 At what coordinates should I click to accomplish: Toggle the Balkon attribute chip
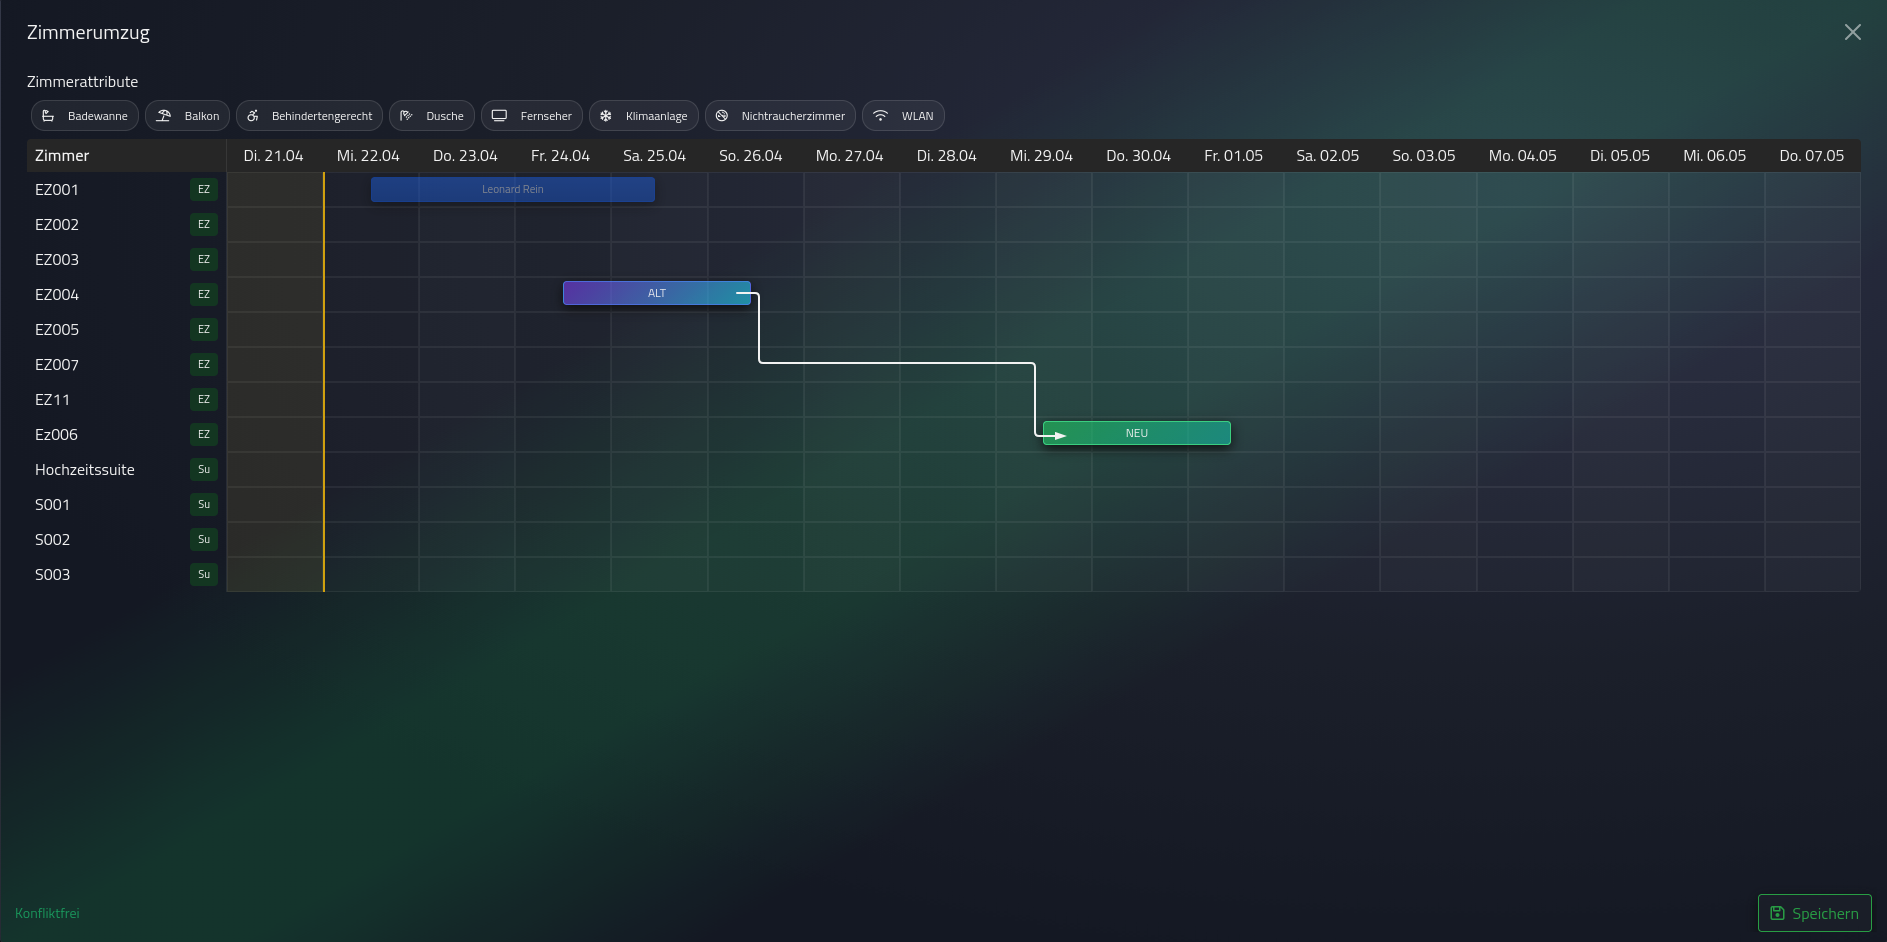click(x=188, y=116)
